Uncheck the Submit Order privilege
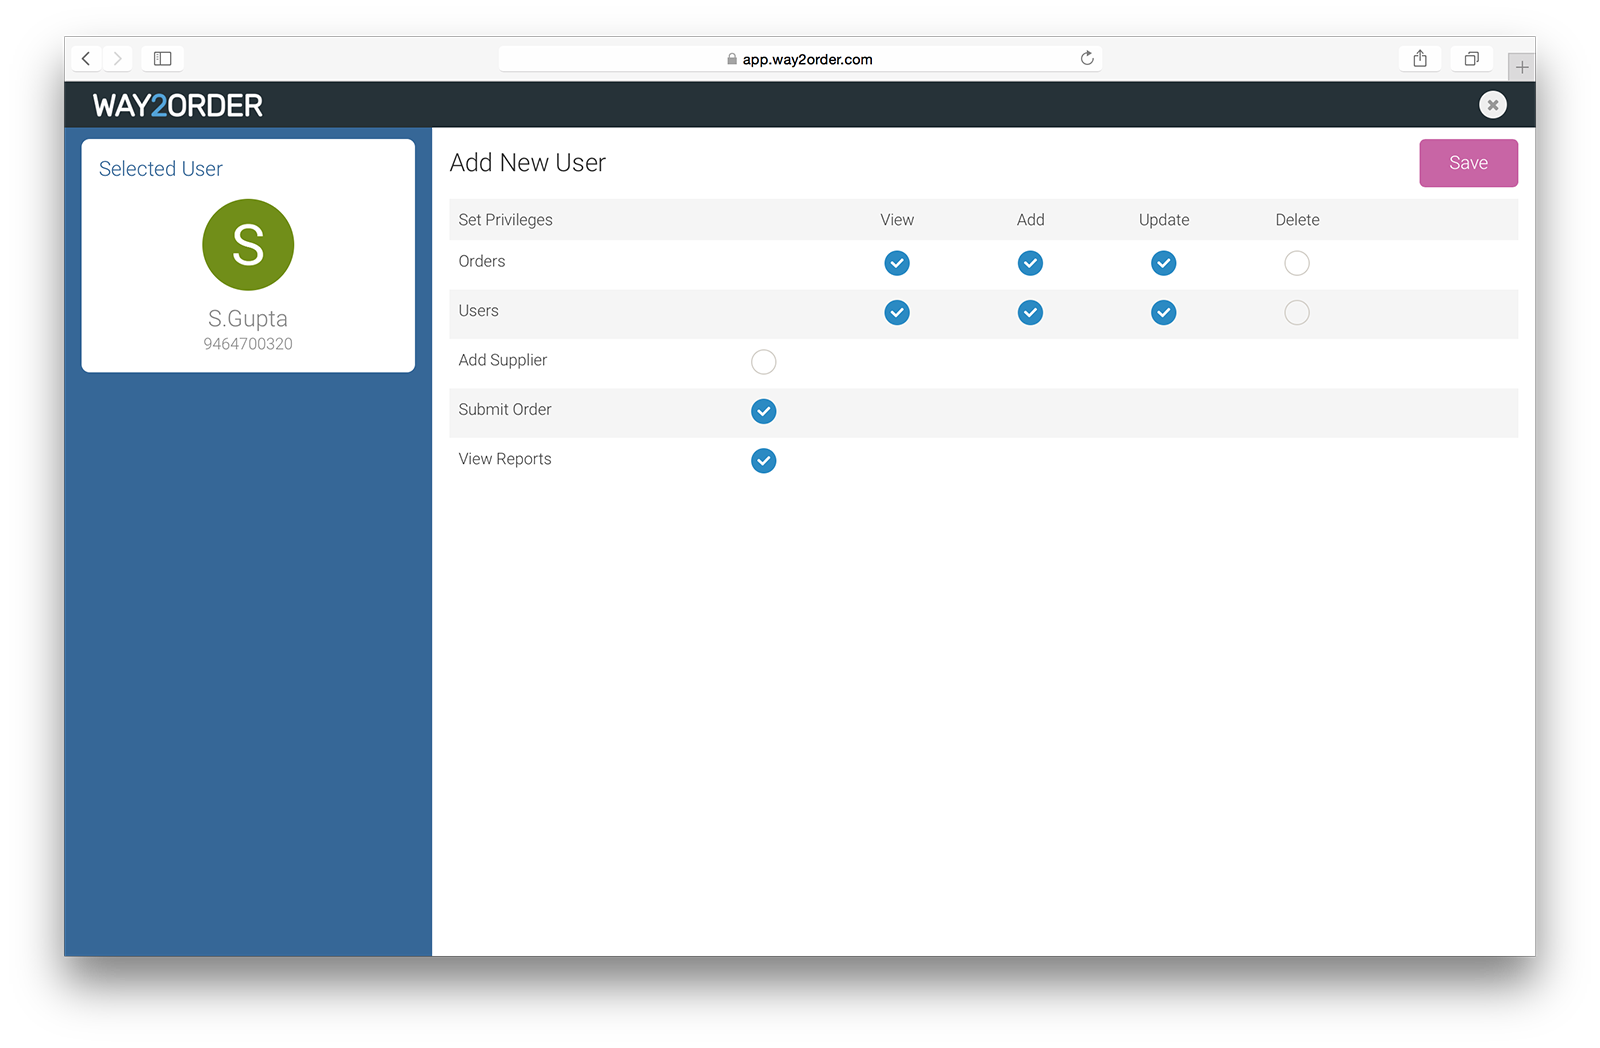 (763, 411)
